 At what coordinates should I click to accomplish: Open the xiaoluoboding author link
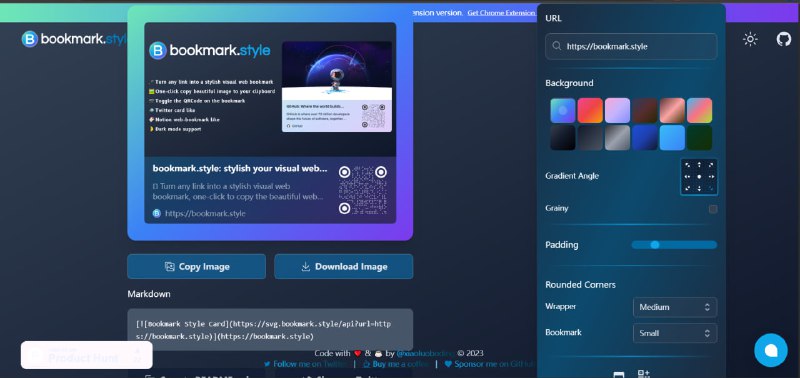point(426,353)
